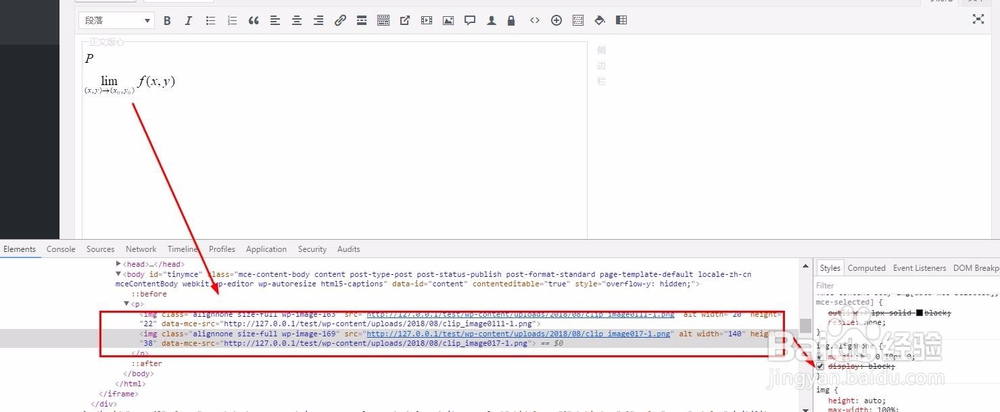Select the ::after pseudo-element row

[x=147, y=363]
